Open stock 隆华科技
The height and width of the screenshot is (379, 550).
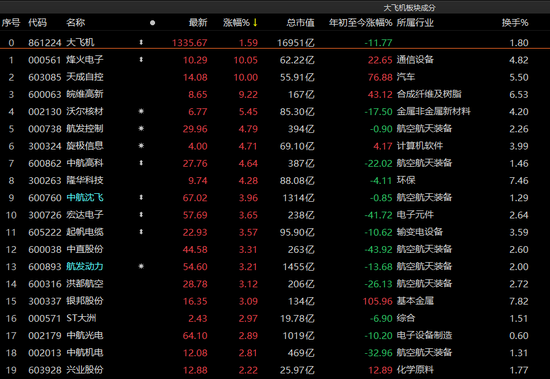coord(85,180)
